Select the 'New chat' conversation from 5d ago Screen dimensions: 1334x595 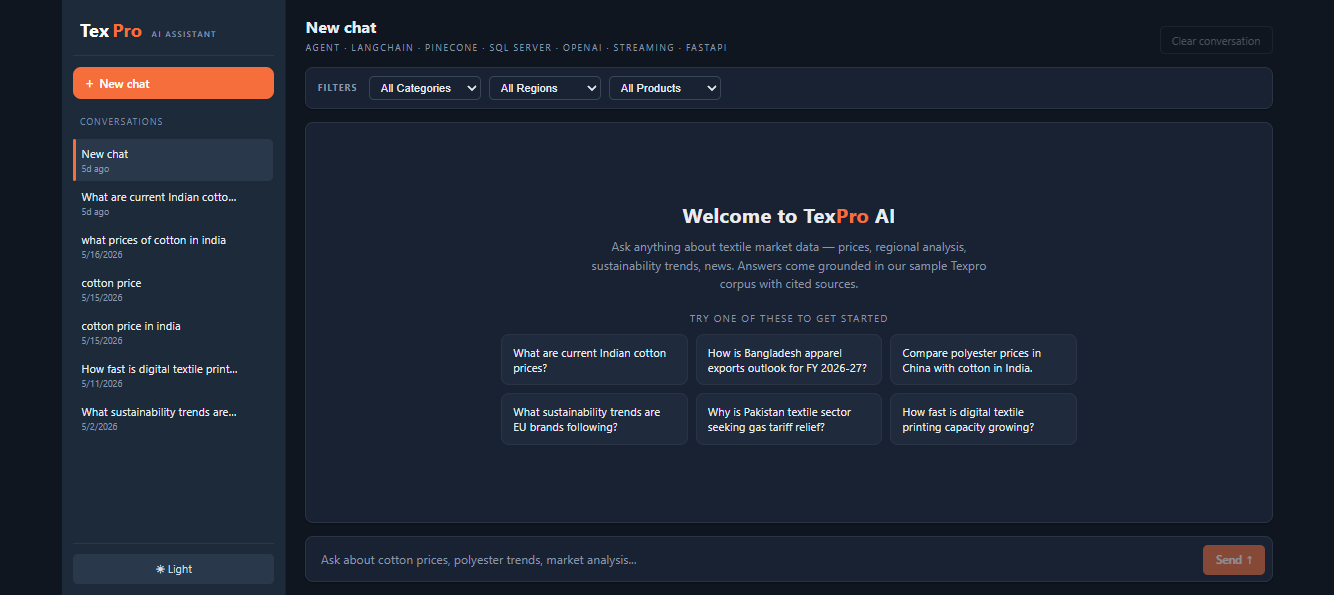point(173,160)
